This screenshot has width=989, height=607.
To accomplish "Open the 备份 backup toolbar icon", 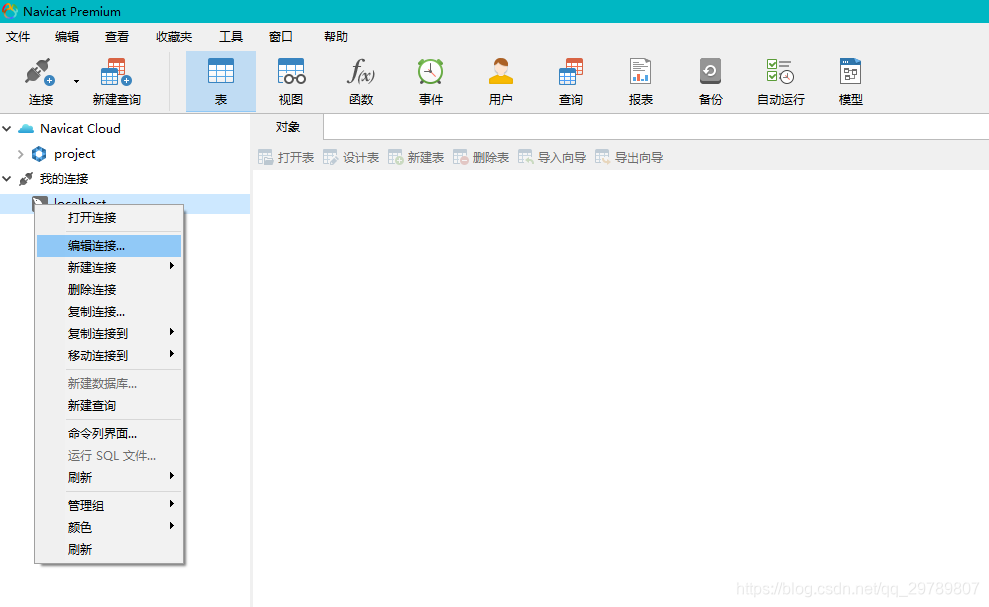I will pyautogui.click(x=710, y=71).
